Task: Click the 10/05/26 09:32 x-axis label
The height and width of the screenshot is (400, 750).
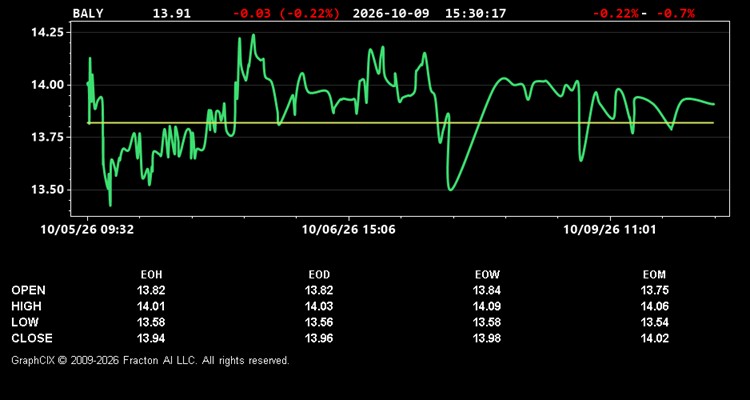Action: [x=87, y=230]
